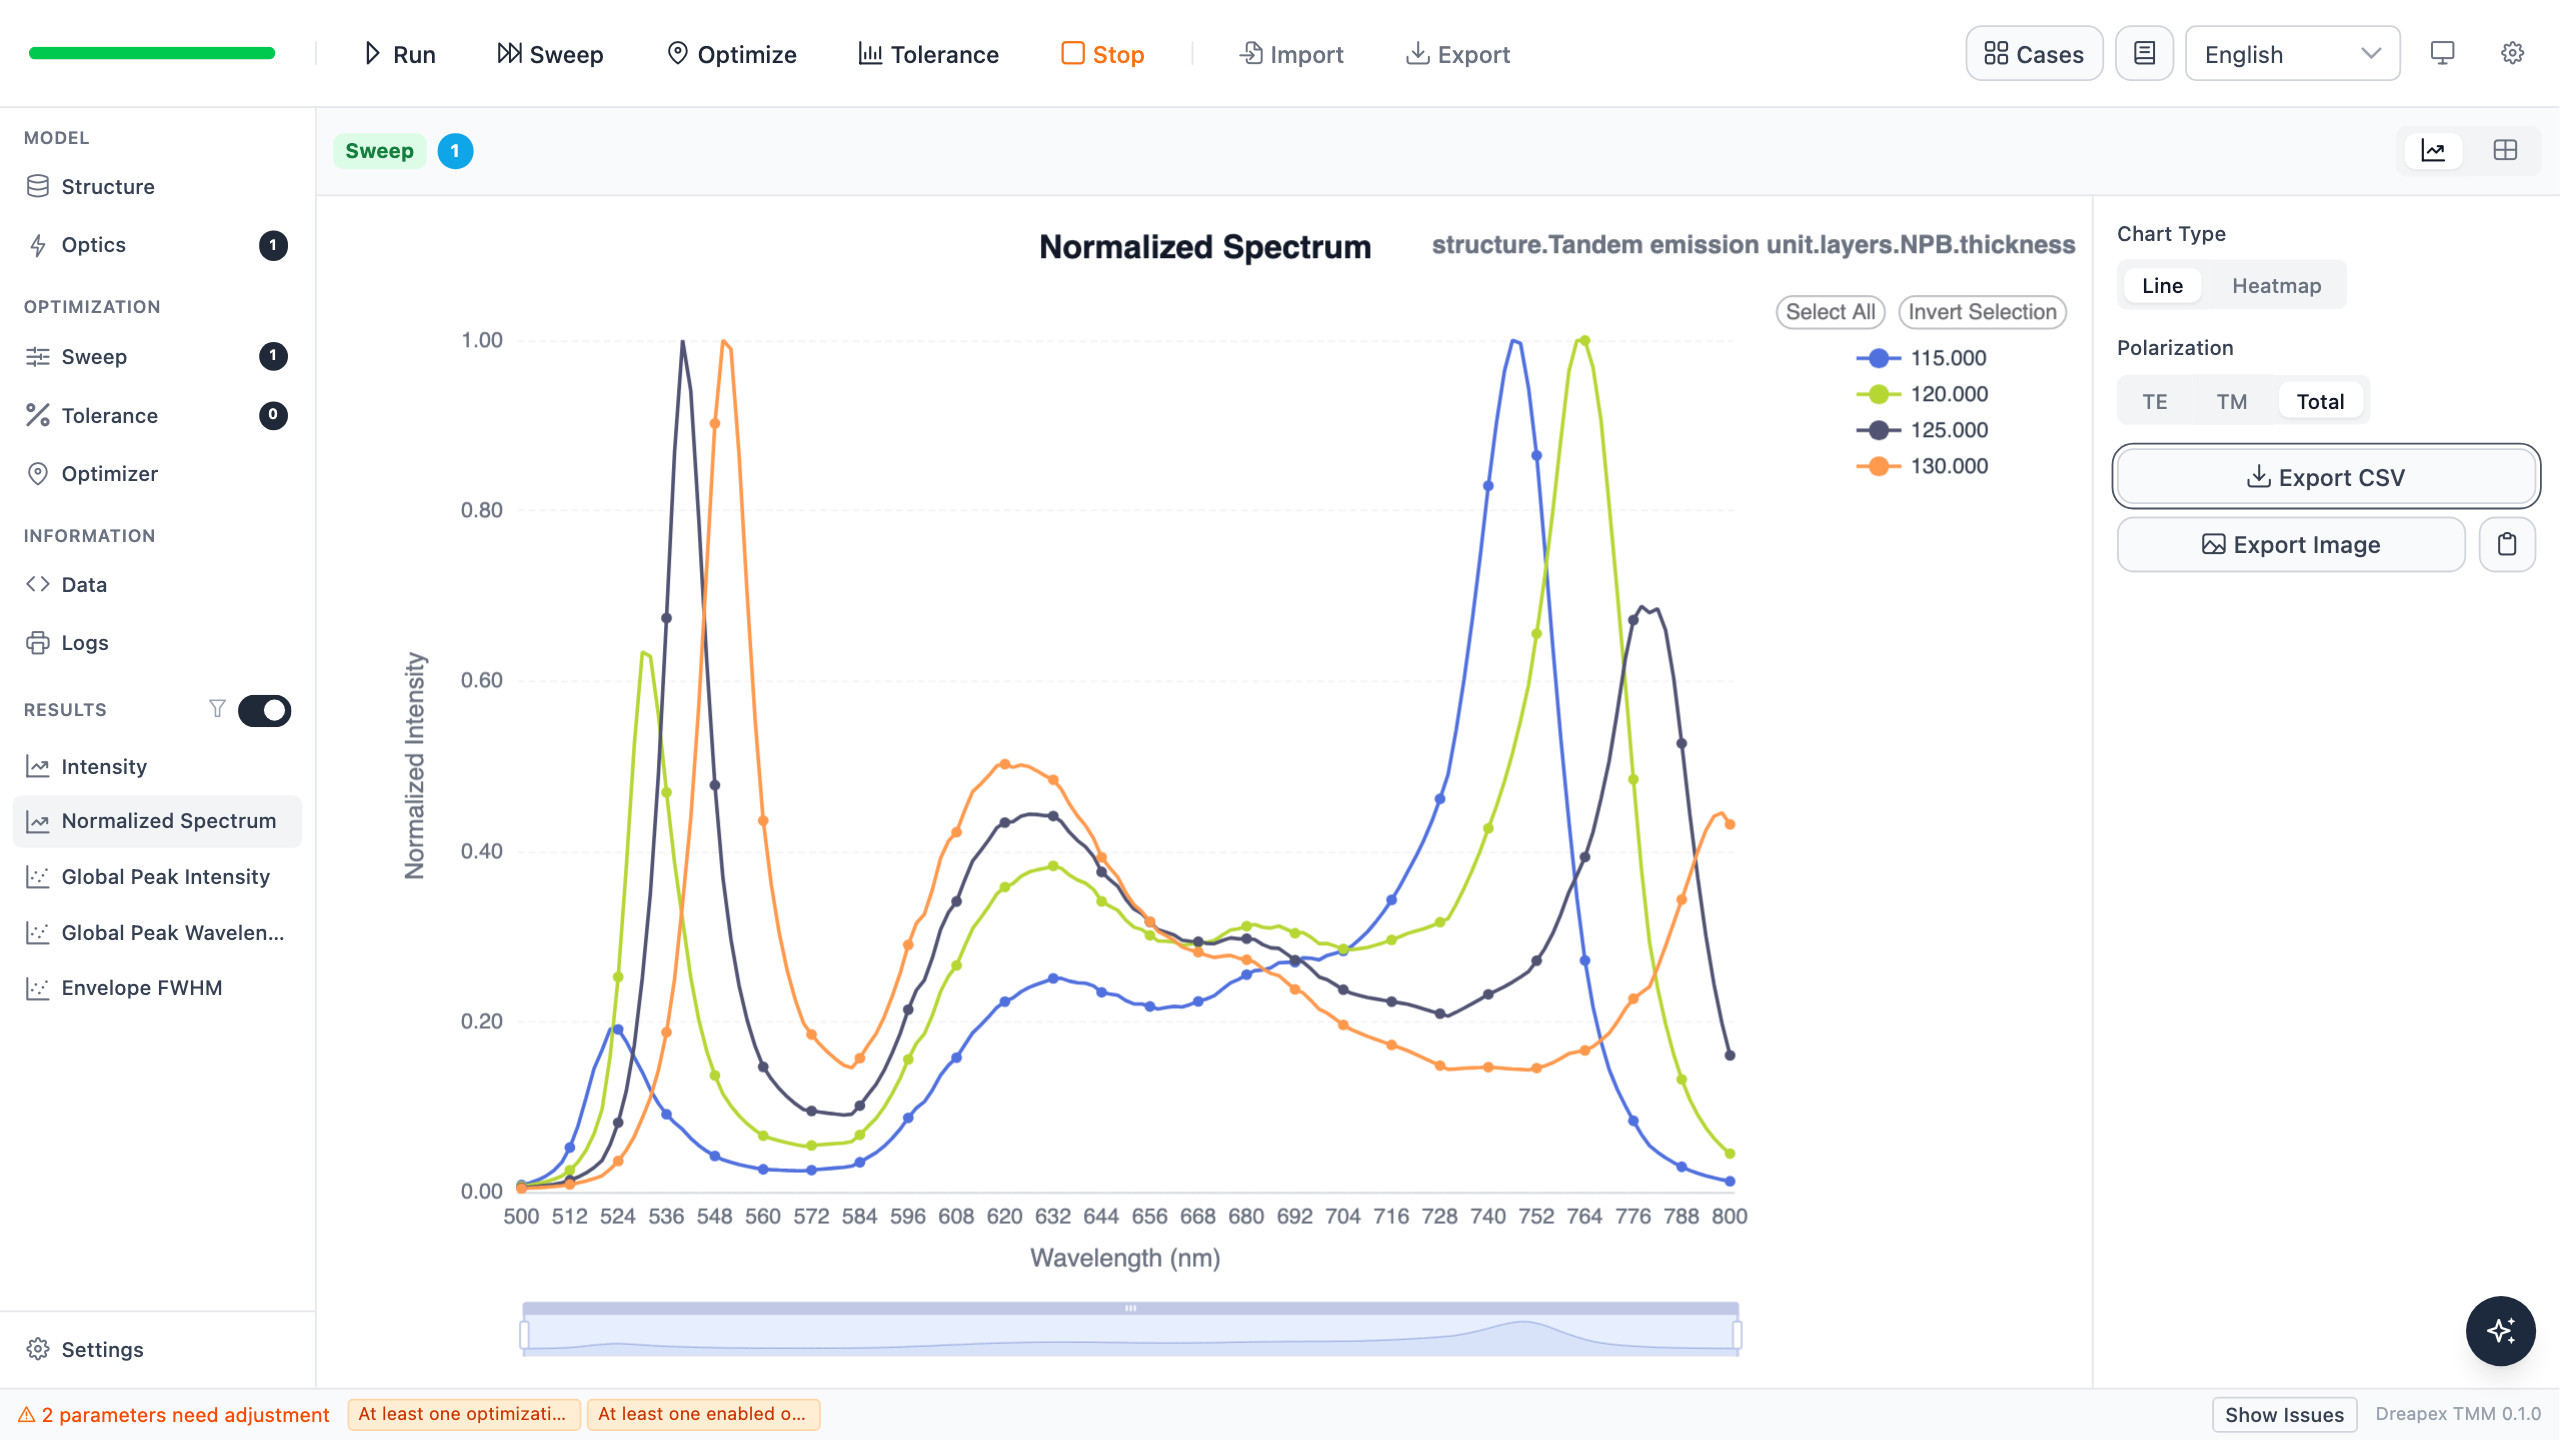Image resolution: width=2560 pixels, height=1440 pixels.
Task: Open the AI assistant sparkle button
Action: 2500,1331
